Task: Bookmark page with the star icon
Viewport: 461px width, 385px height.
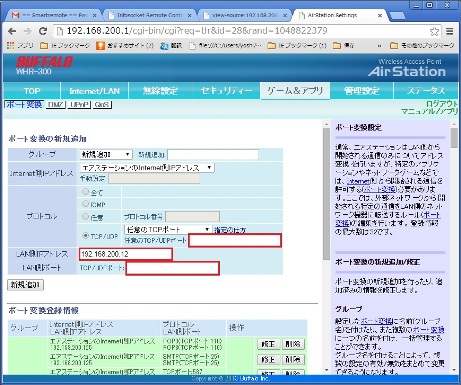Action: 434,31
